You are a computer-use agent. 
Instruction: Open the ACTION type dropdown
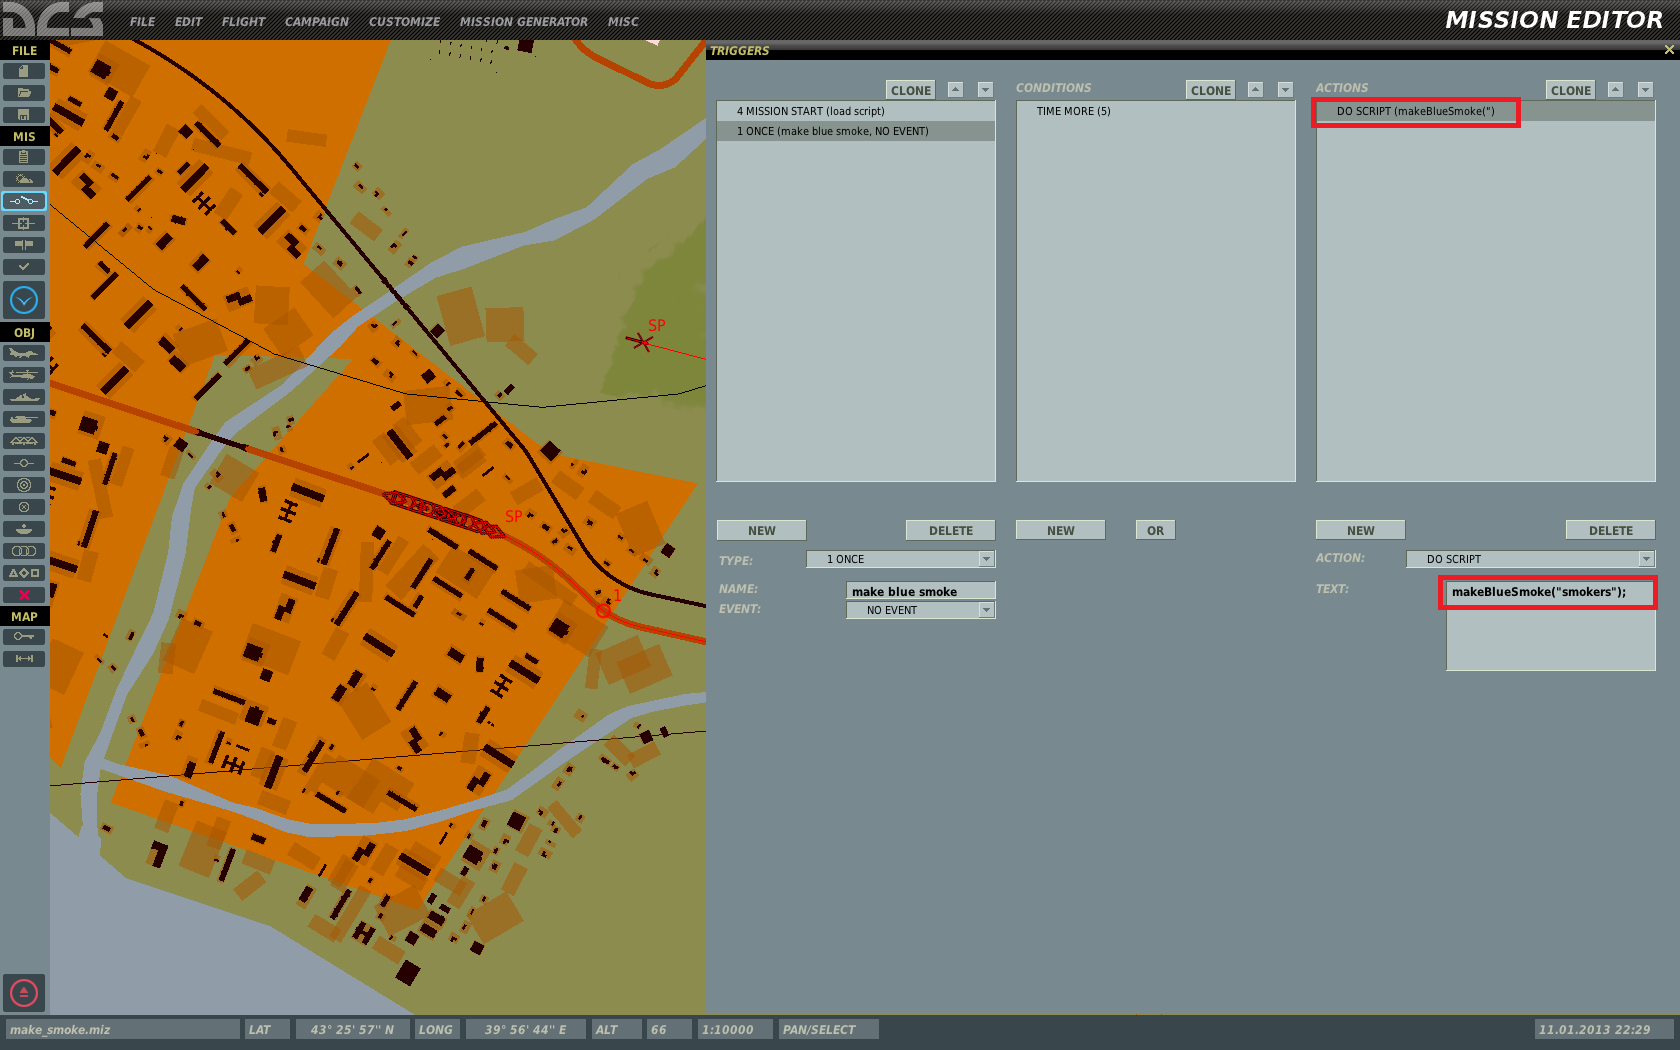(x=1531, y=559)
